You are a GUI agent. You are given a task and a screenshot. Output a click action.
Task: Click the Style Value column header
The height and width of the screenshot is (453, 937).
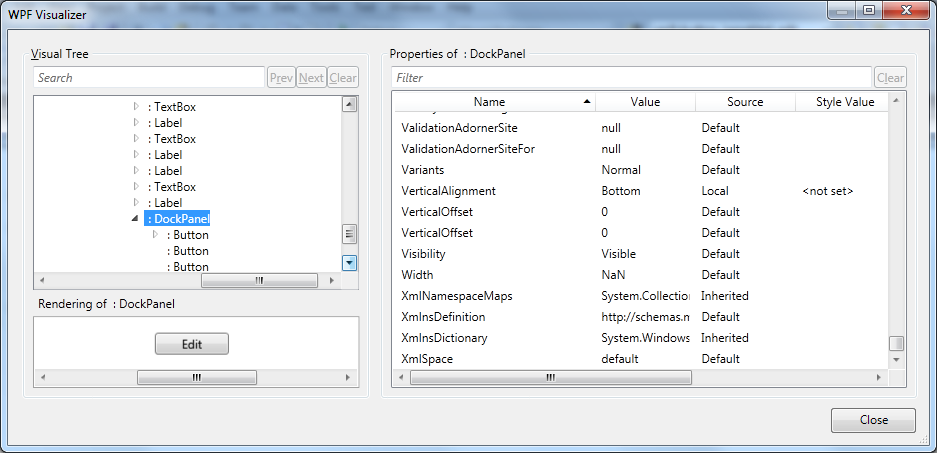tap(844, 102)
